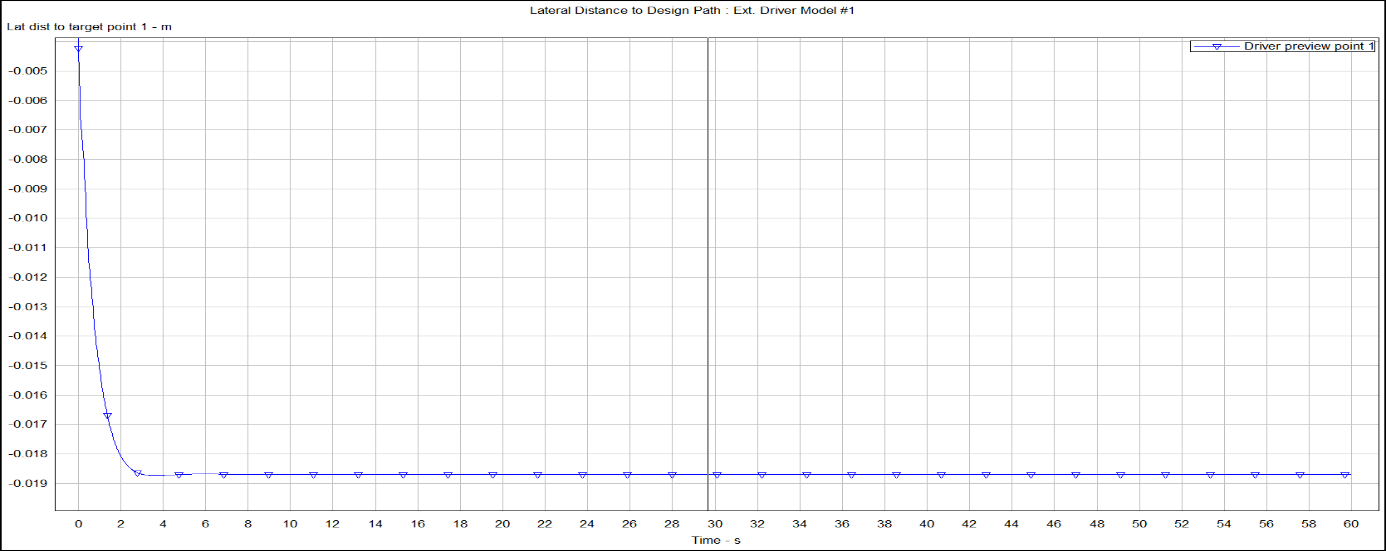Screen dimensions: 1386x551
Task: Click the y-axis tick label -0.007
Action: (x=28, y=130)
